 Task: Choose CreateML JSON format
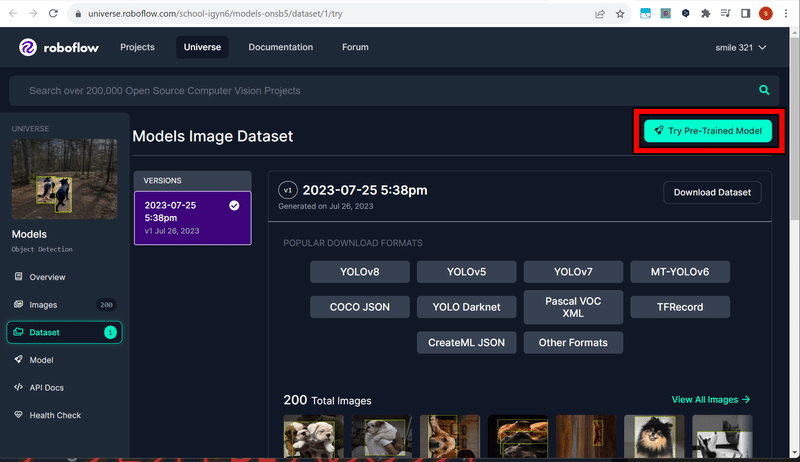[x=466, y=343]
